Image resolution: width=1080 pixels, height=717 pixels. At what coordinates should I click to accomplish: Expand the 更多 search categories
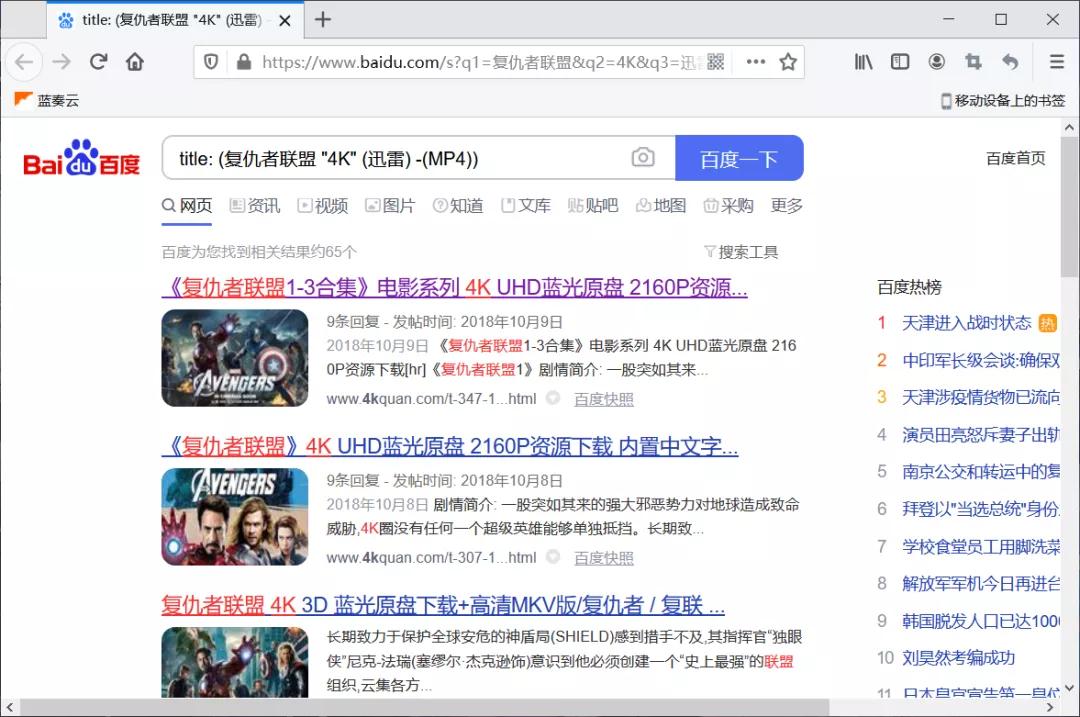787,206
